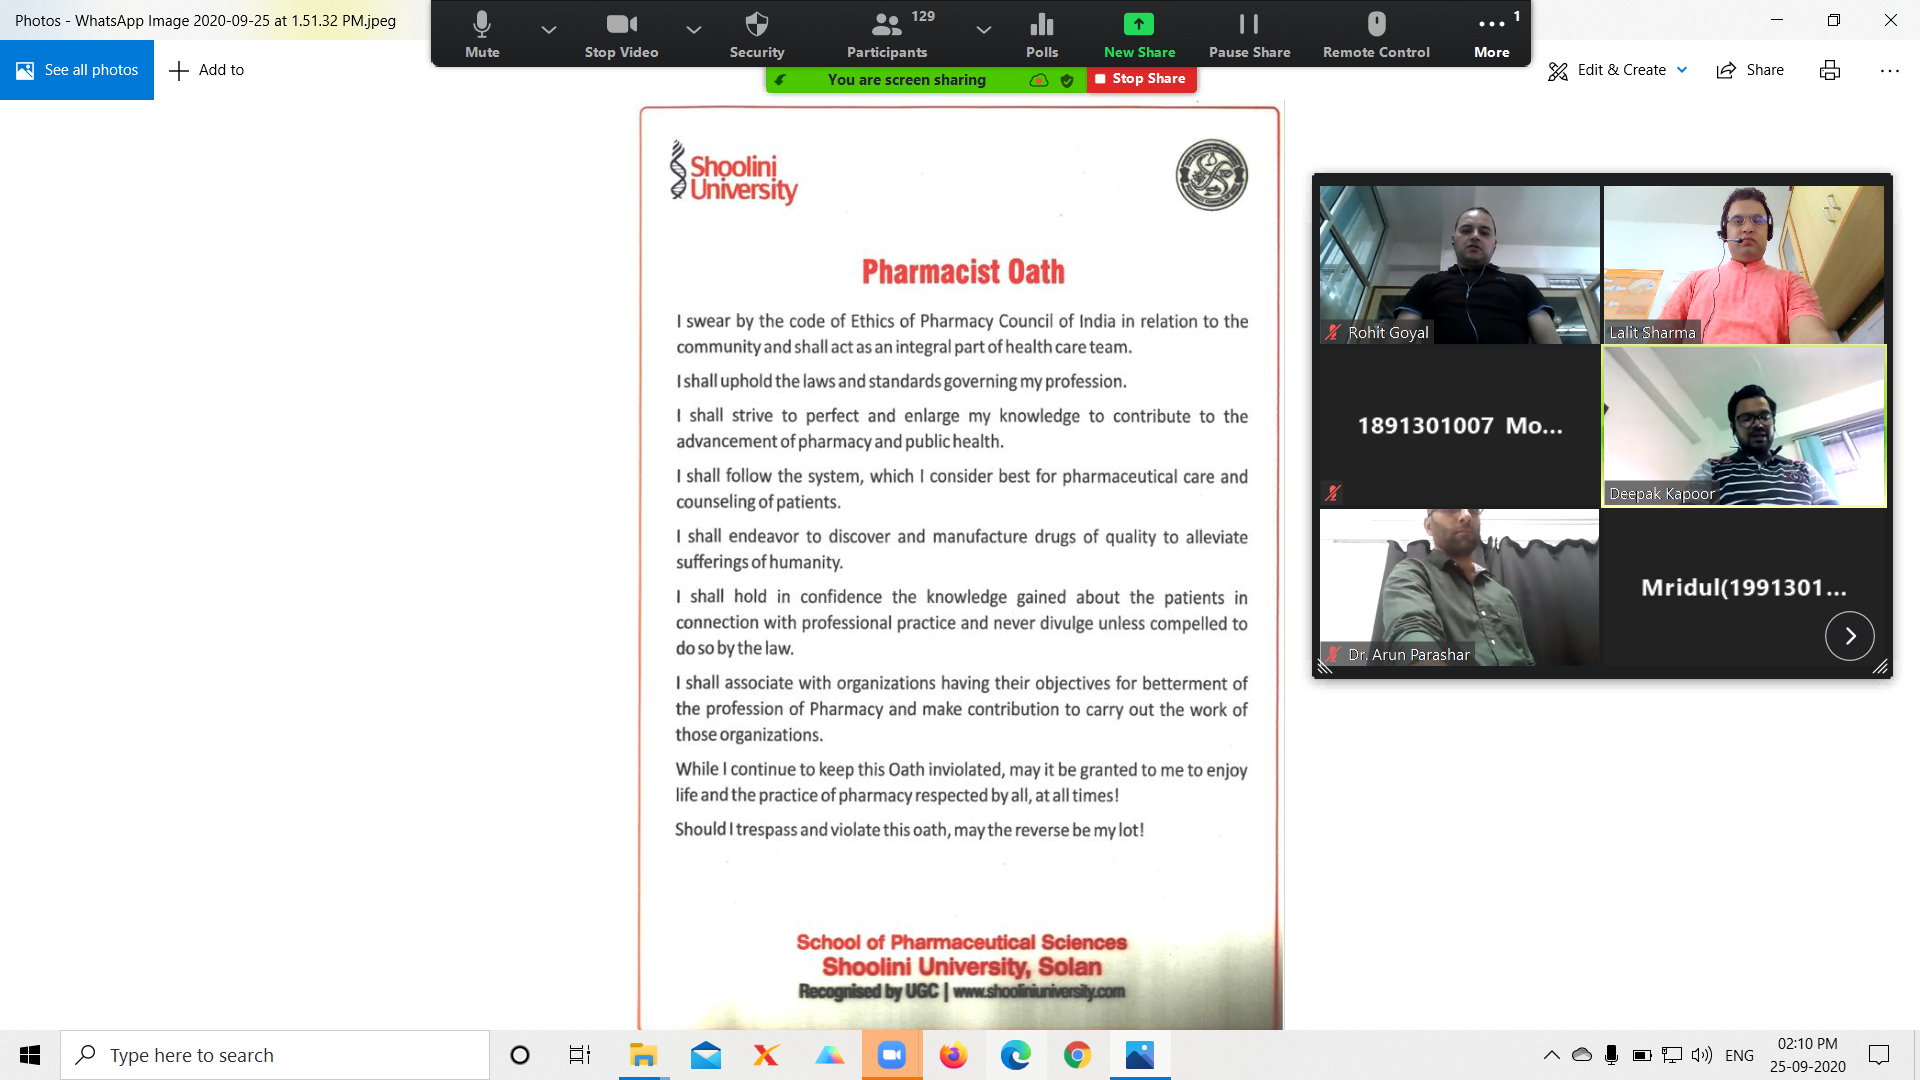The image size is (1920, 1080).
Task: Pause Share in Zoom toolbar
Action: (1249, 34)
